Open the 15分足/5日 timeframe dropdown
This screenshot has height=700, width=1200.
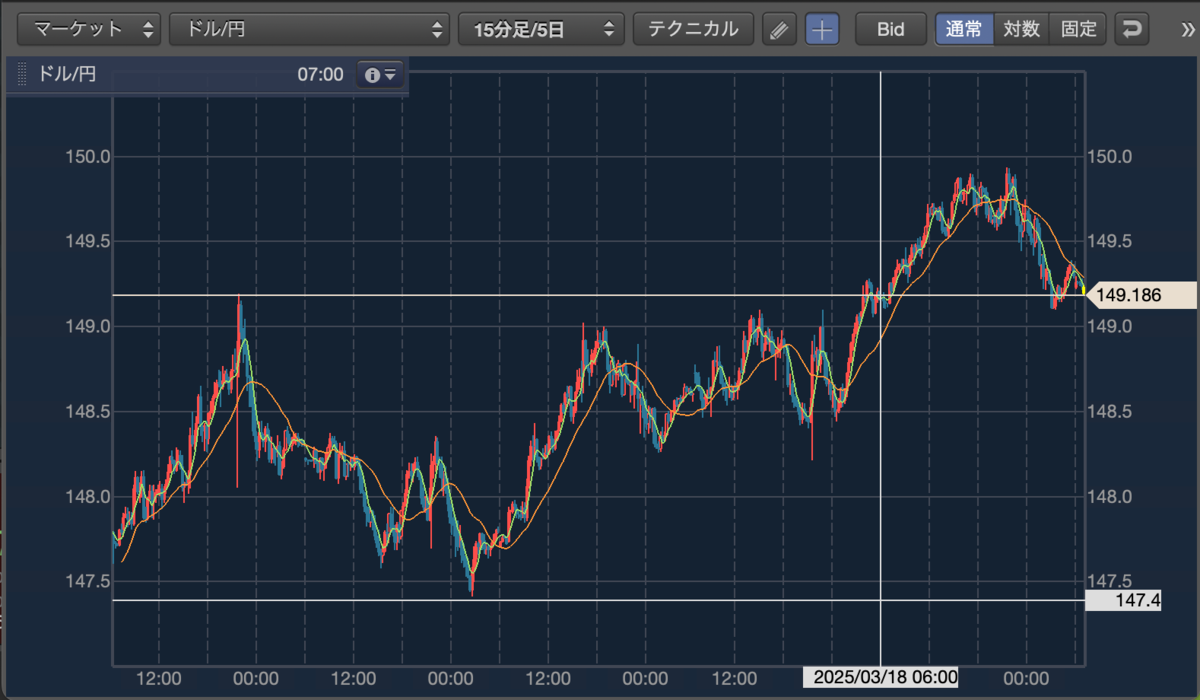coord(541,29)
